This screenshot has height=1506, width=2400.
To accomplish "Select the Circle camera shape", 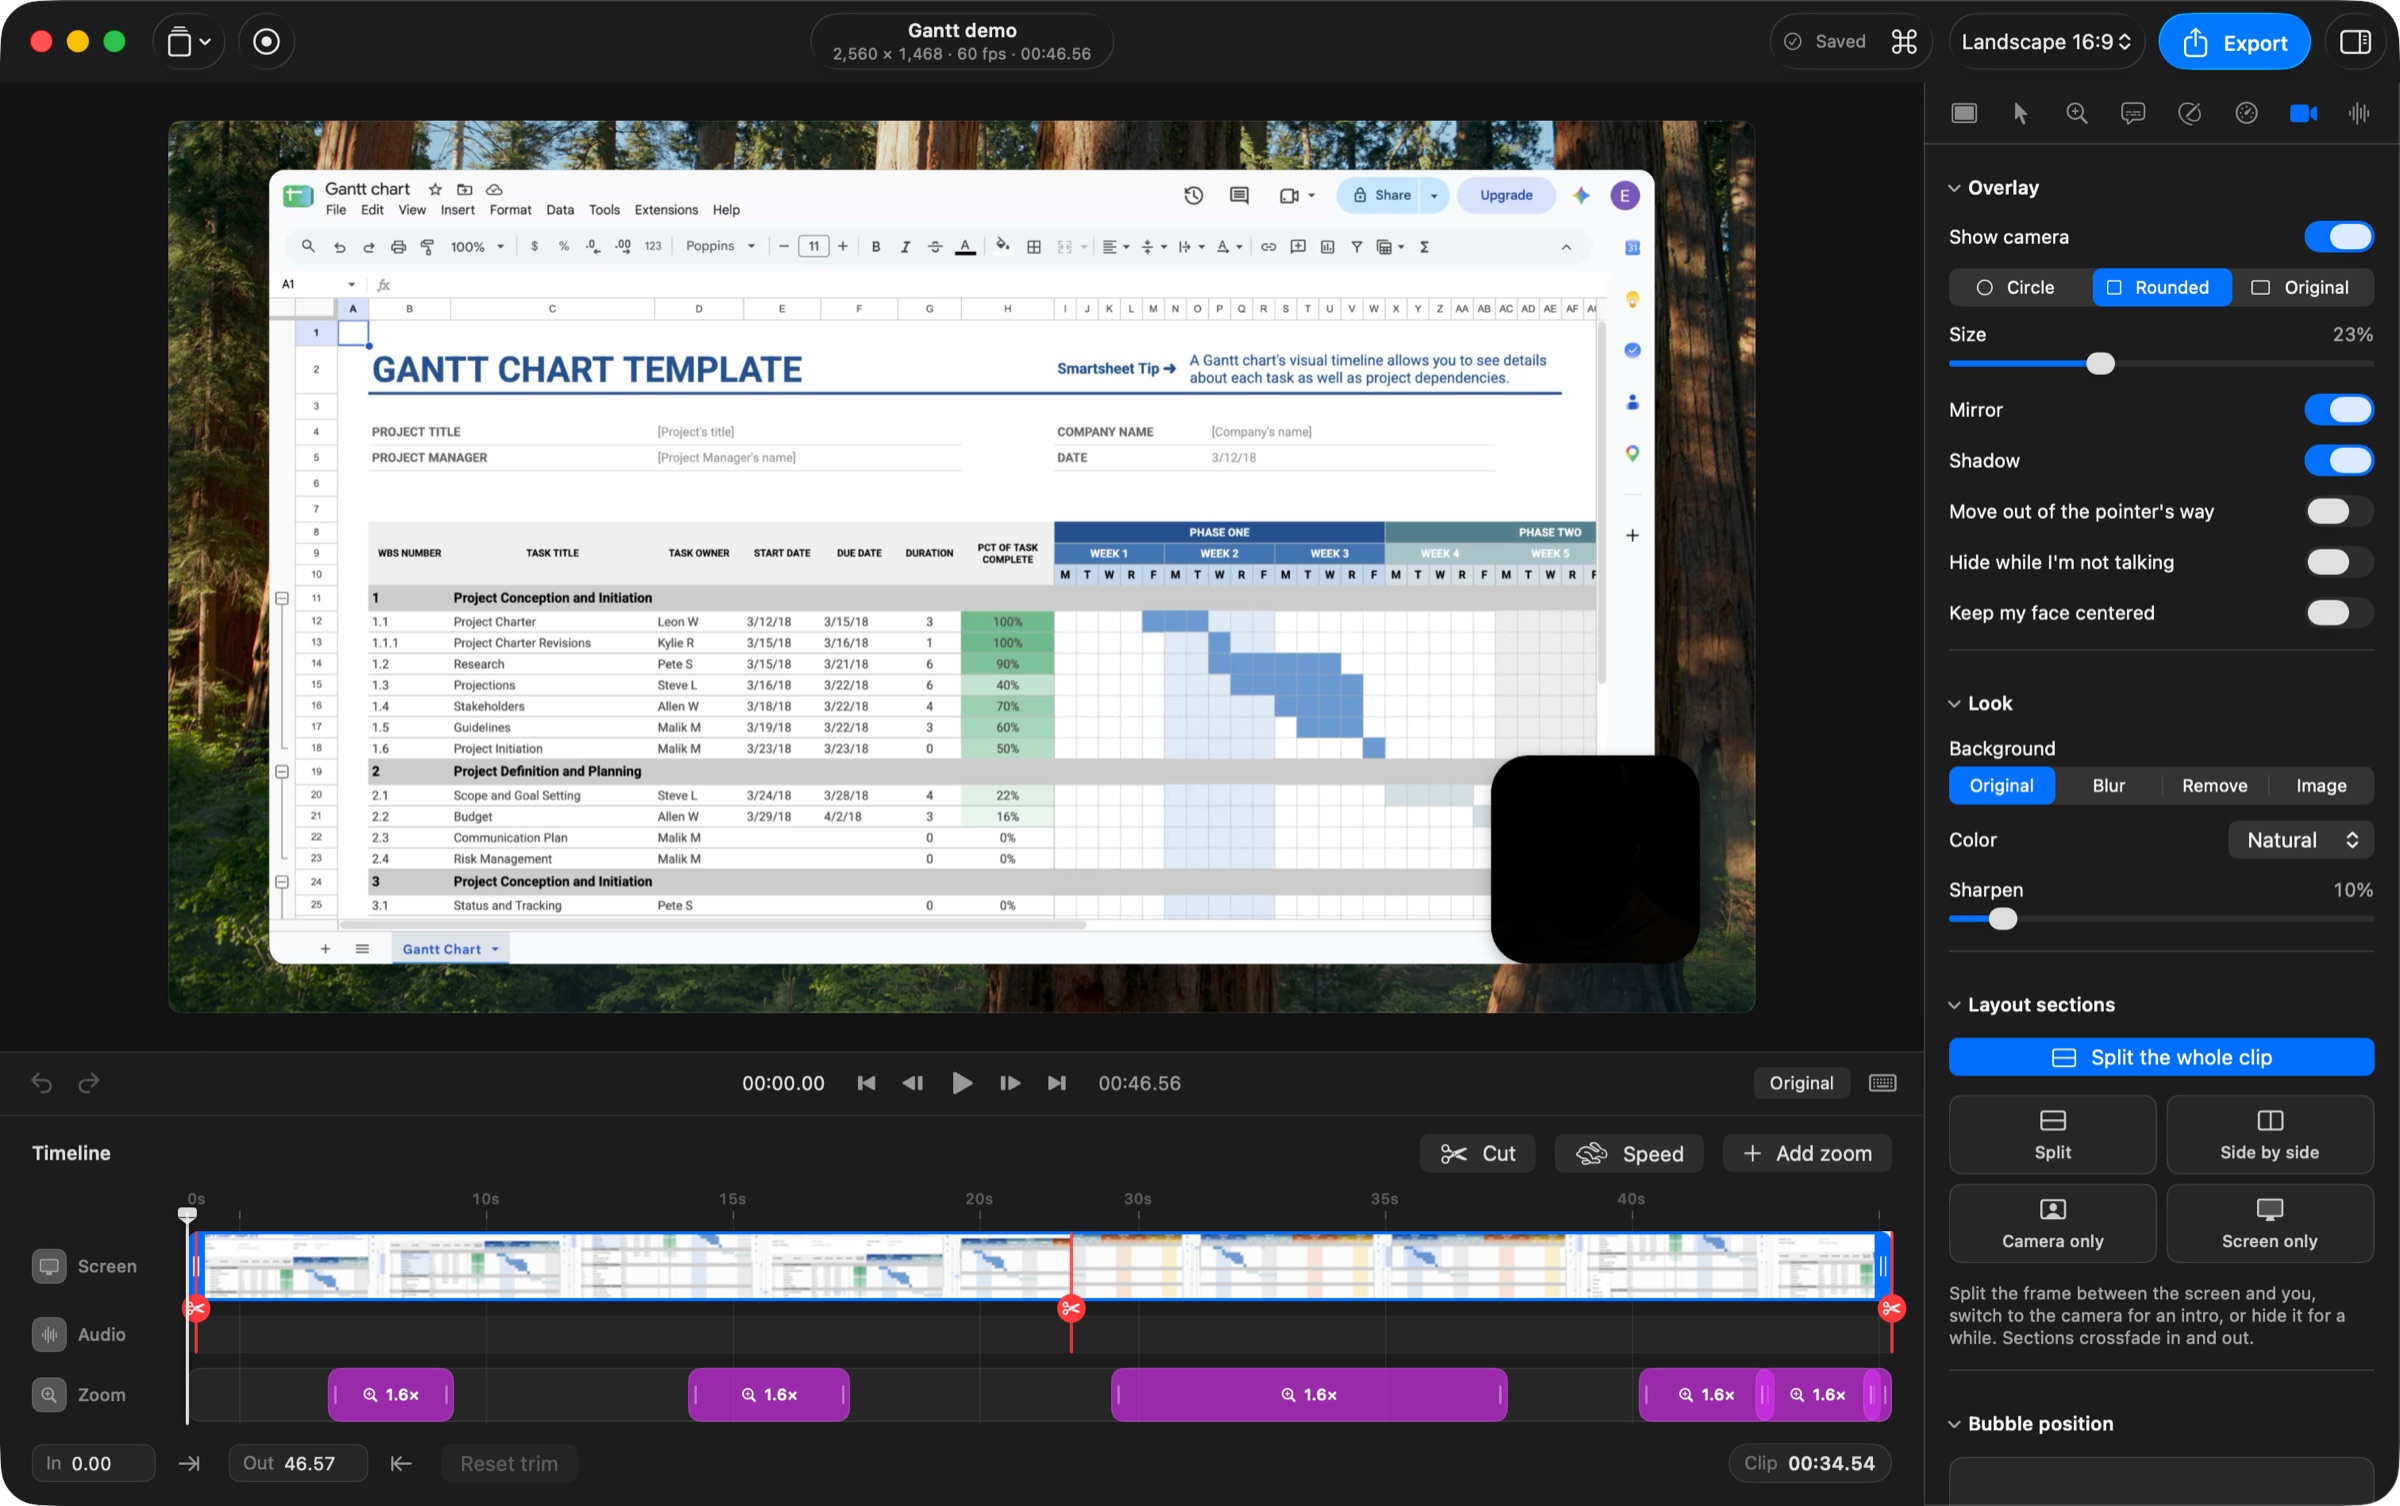I will (2018, 288).
